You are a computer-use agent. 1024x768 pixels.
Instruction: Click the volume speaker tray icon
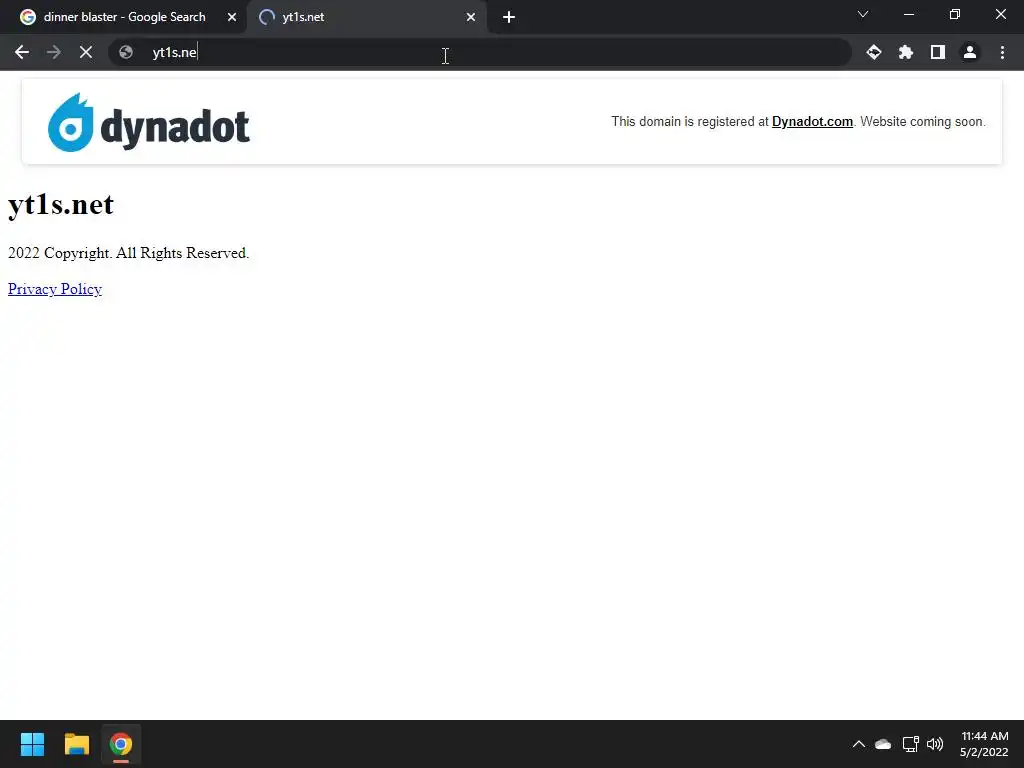(x=935, y=744)
